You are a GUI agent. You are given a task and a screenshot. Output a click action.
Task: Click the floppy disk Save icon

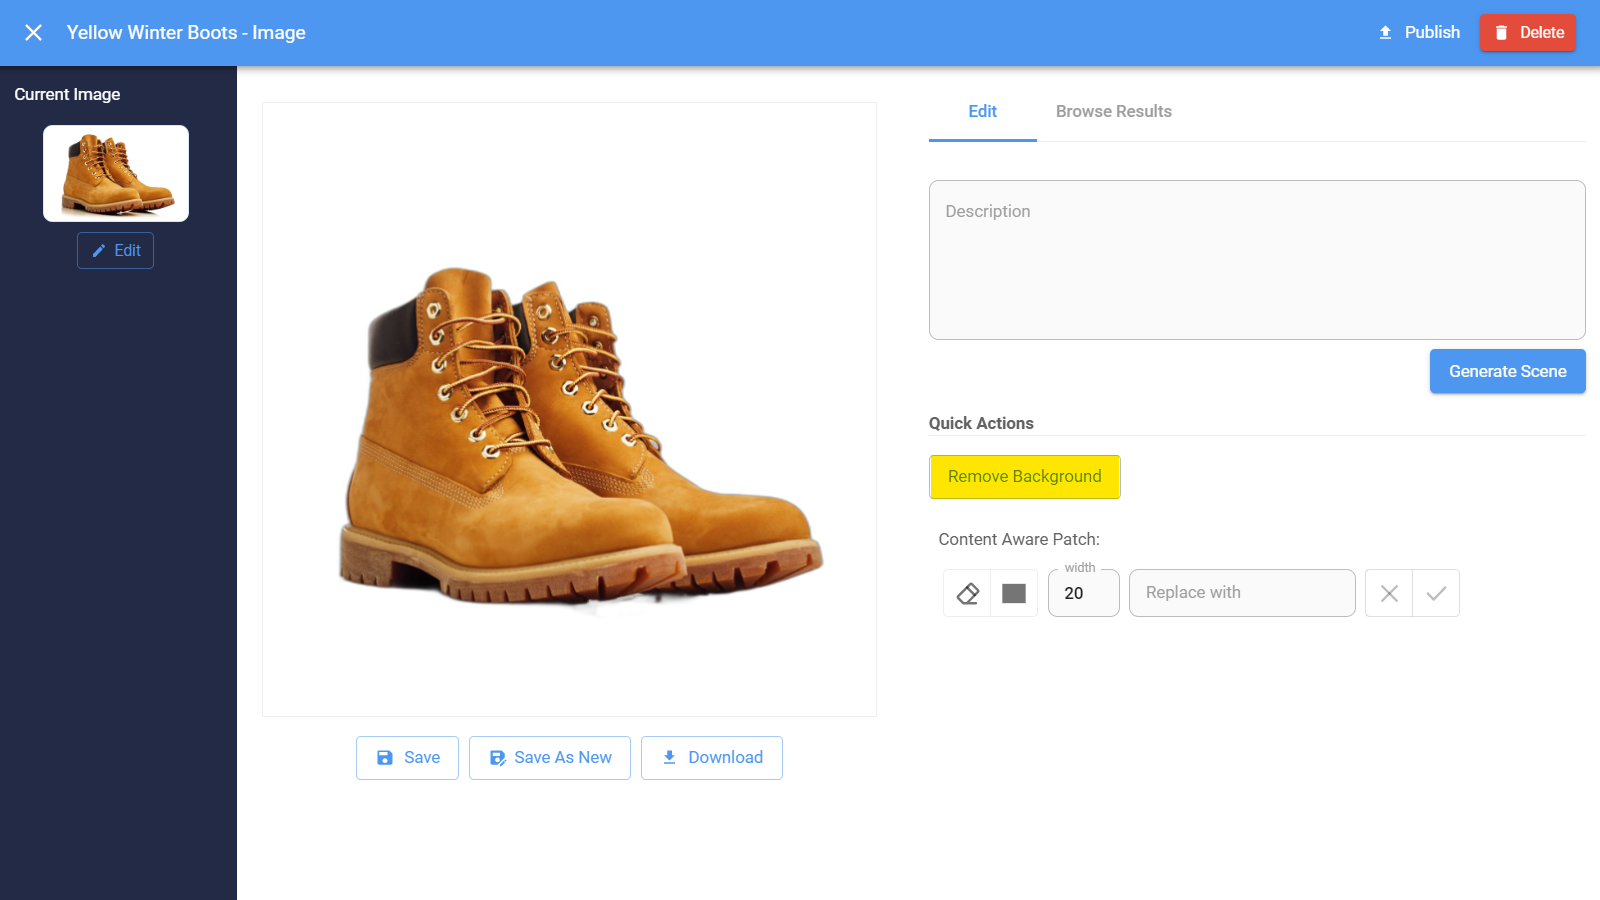385,757
